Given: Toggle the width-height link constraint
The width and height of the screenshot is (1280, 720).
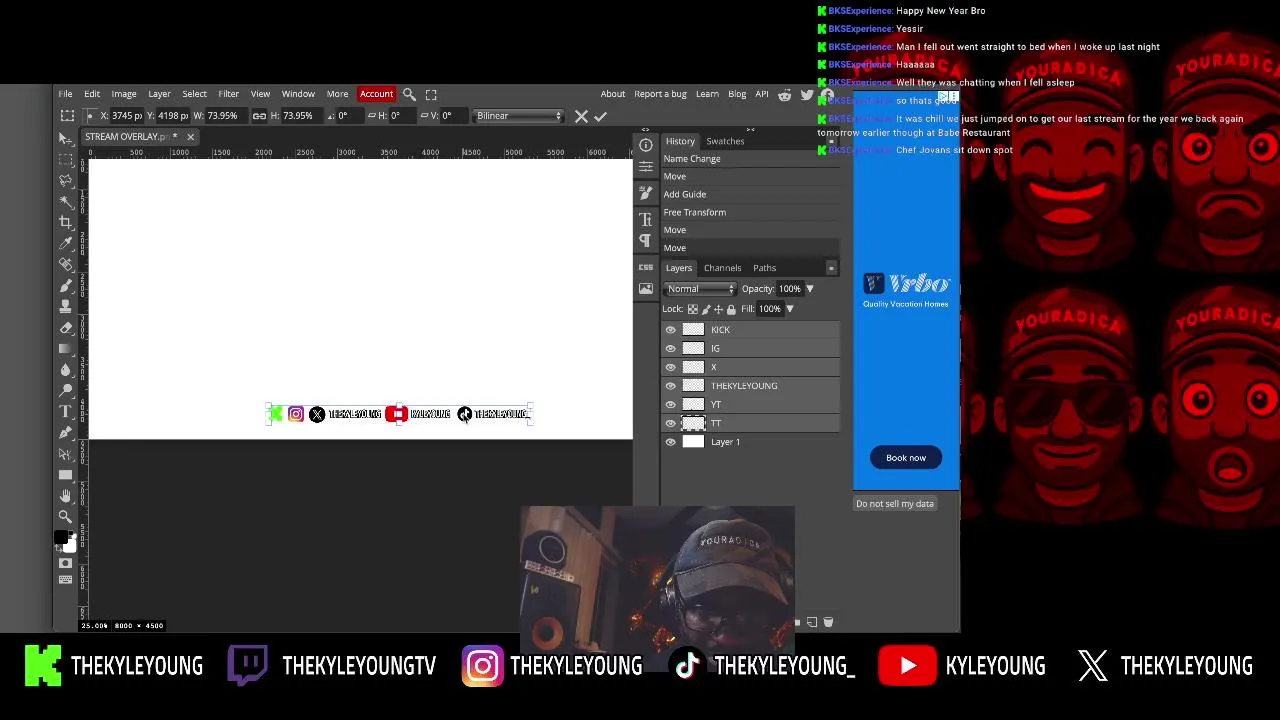Looking at the screenshot, I should [x=259, y=116].
